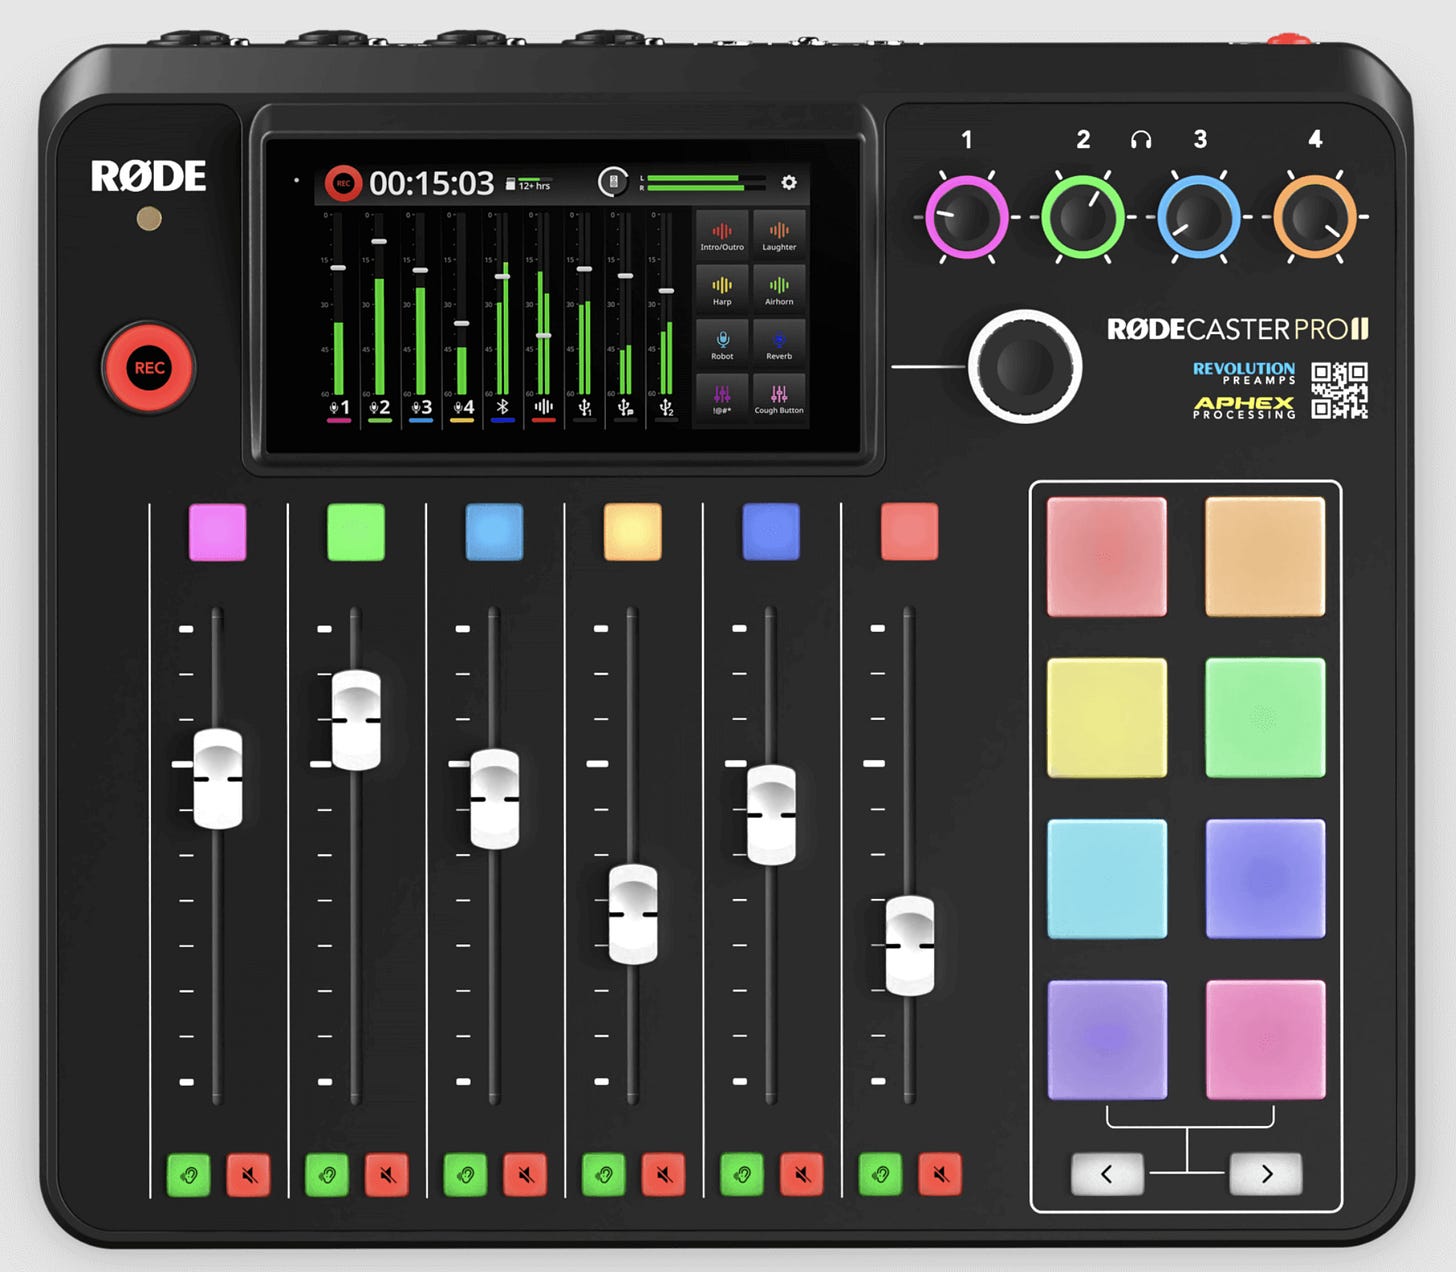Activate the Robot voice effect pad
This screenshot has width=1456, height=1272.
click(x=722, y=344)
